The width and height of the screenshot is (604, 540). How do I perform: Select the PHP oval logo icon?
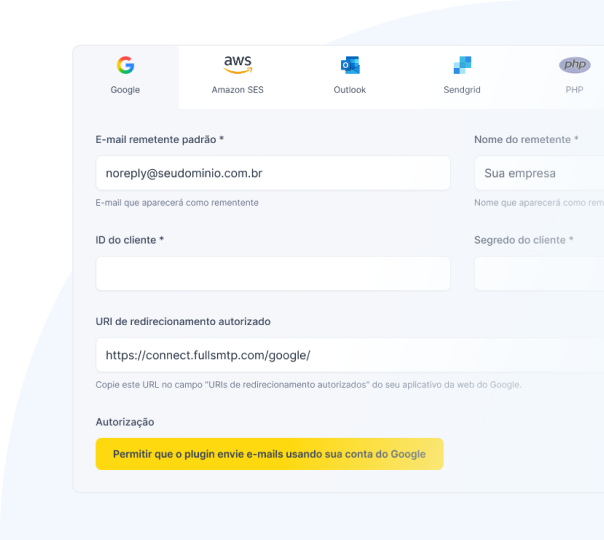click(x=574, y=65)
